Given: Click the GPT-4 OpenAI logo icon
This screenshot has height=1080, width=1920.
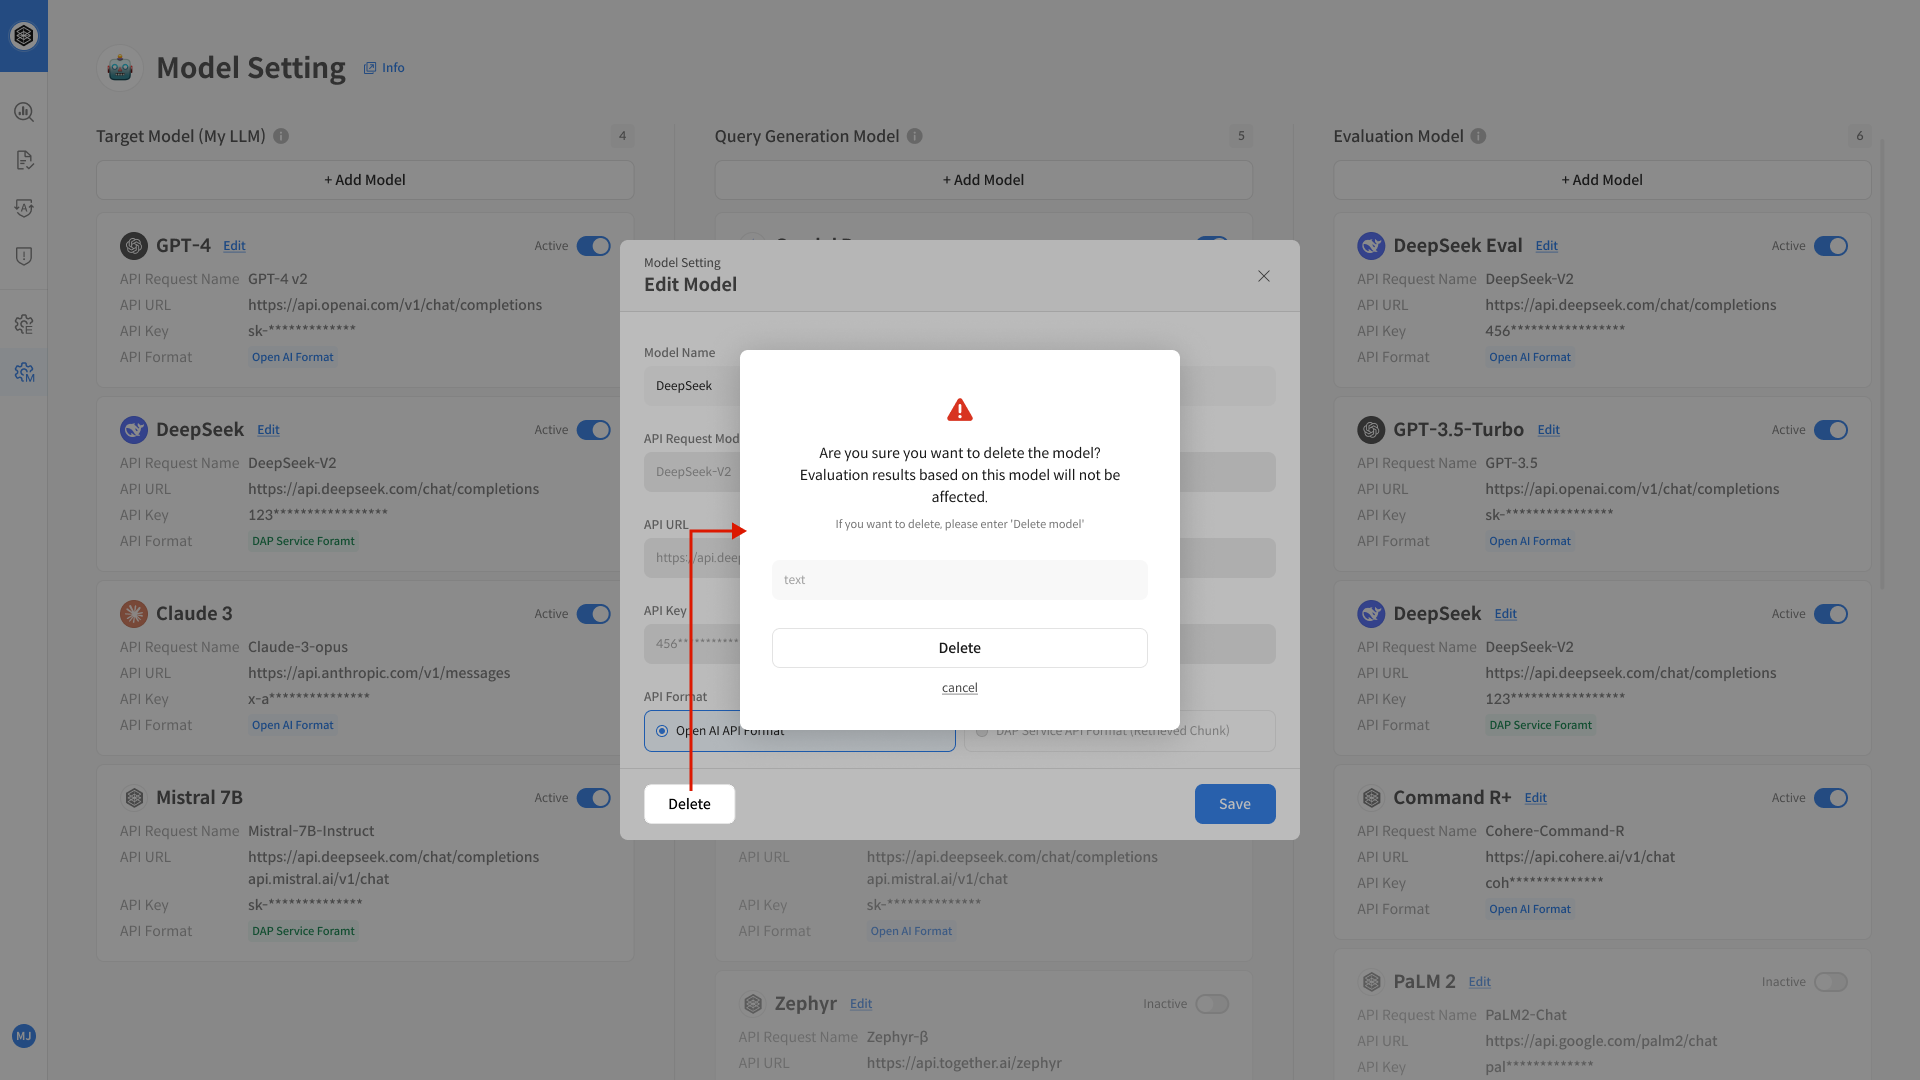Looking at the screenshot, I should tap(134, 246).
